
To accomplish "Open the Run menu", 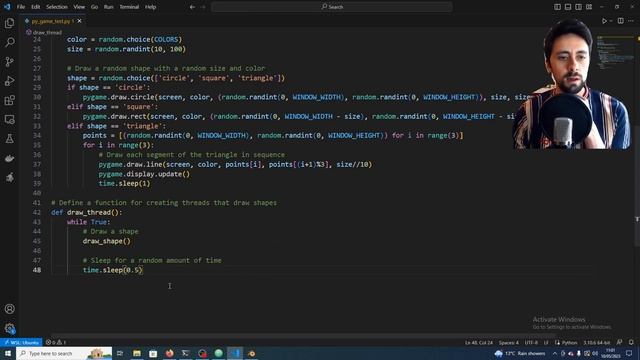I will coord(108,7).
